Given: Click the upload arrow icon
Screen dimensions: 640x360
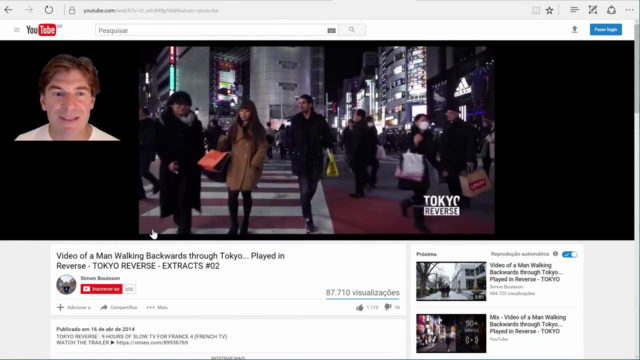Looking at the screenshot, I should coord(575,29).
